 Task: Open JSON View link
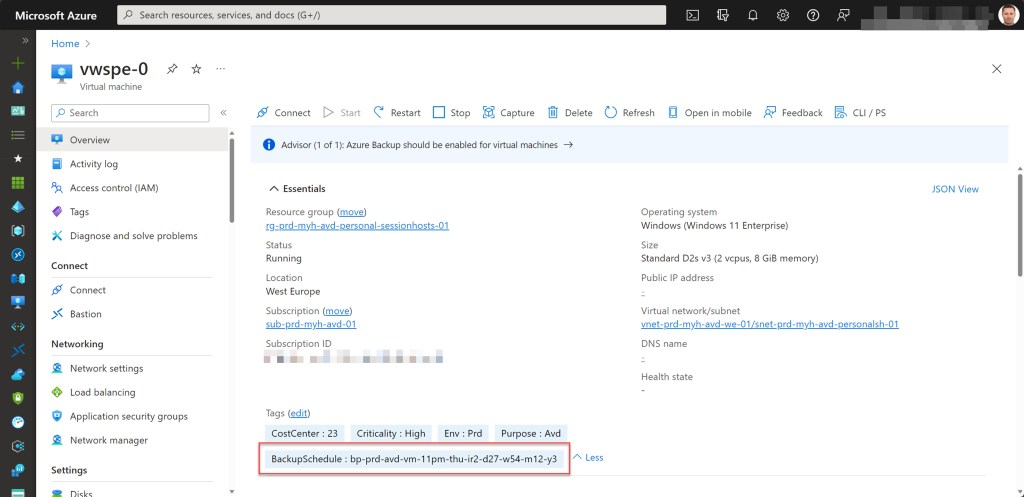[954, 189]
